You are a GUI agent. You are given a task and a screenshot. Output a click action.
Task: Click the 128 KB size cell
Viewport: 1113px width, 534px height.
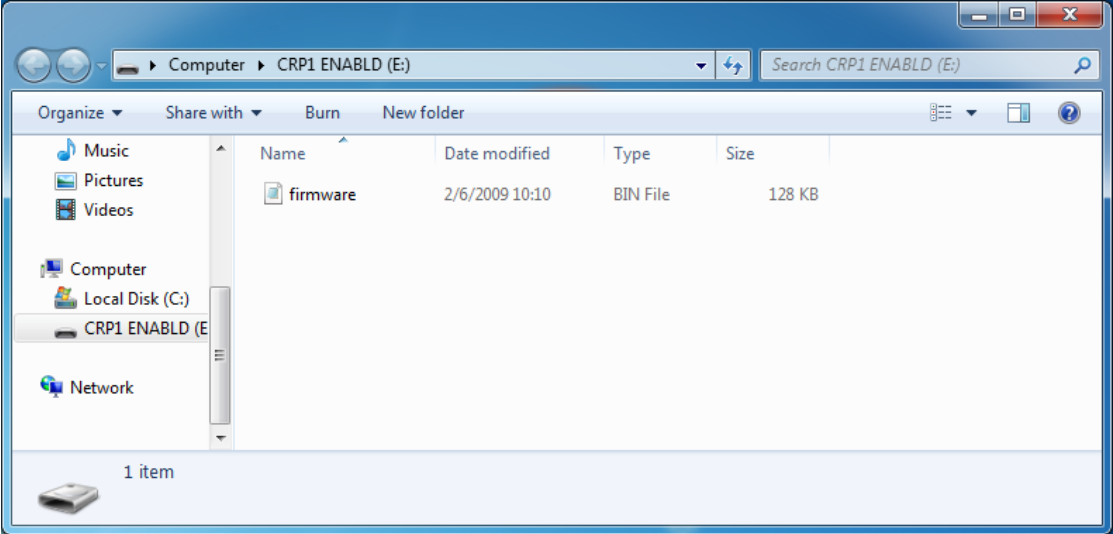click(793, 194)
